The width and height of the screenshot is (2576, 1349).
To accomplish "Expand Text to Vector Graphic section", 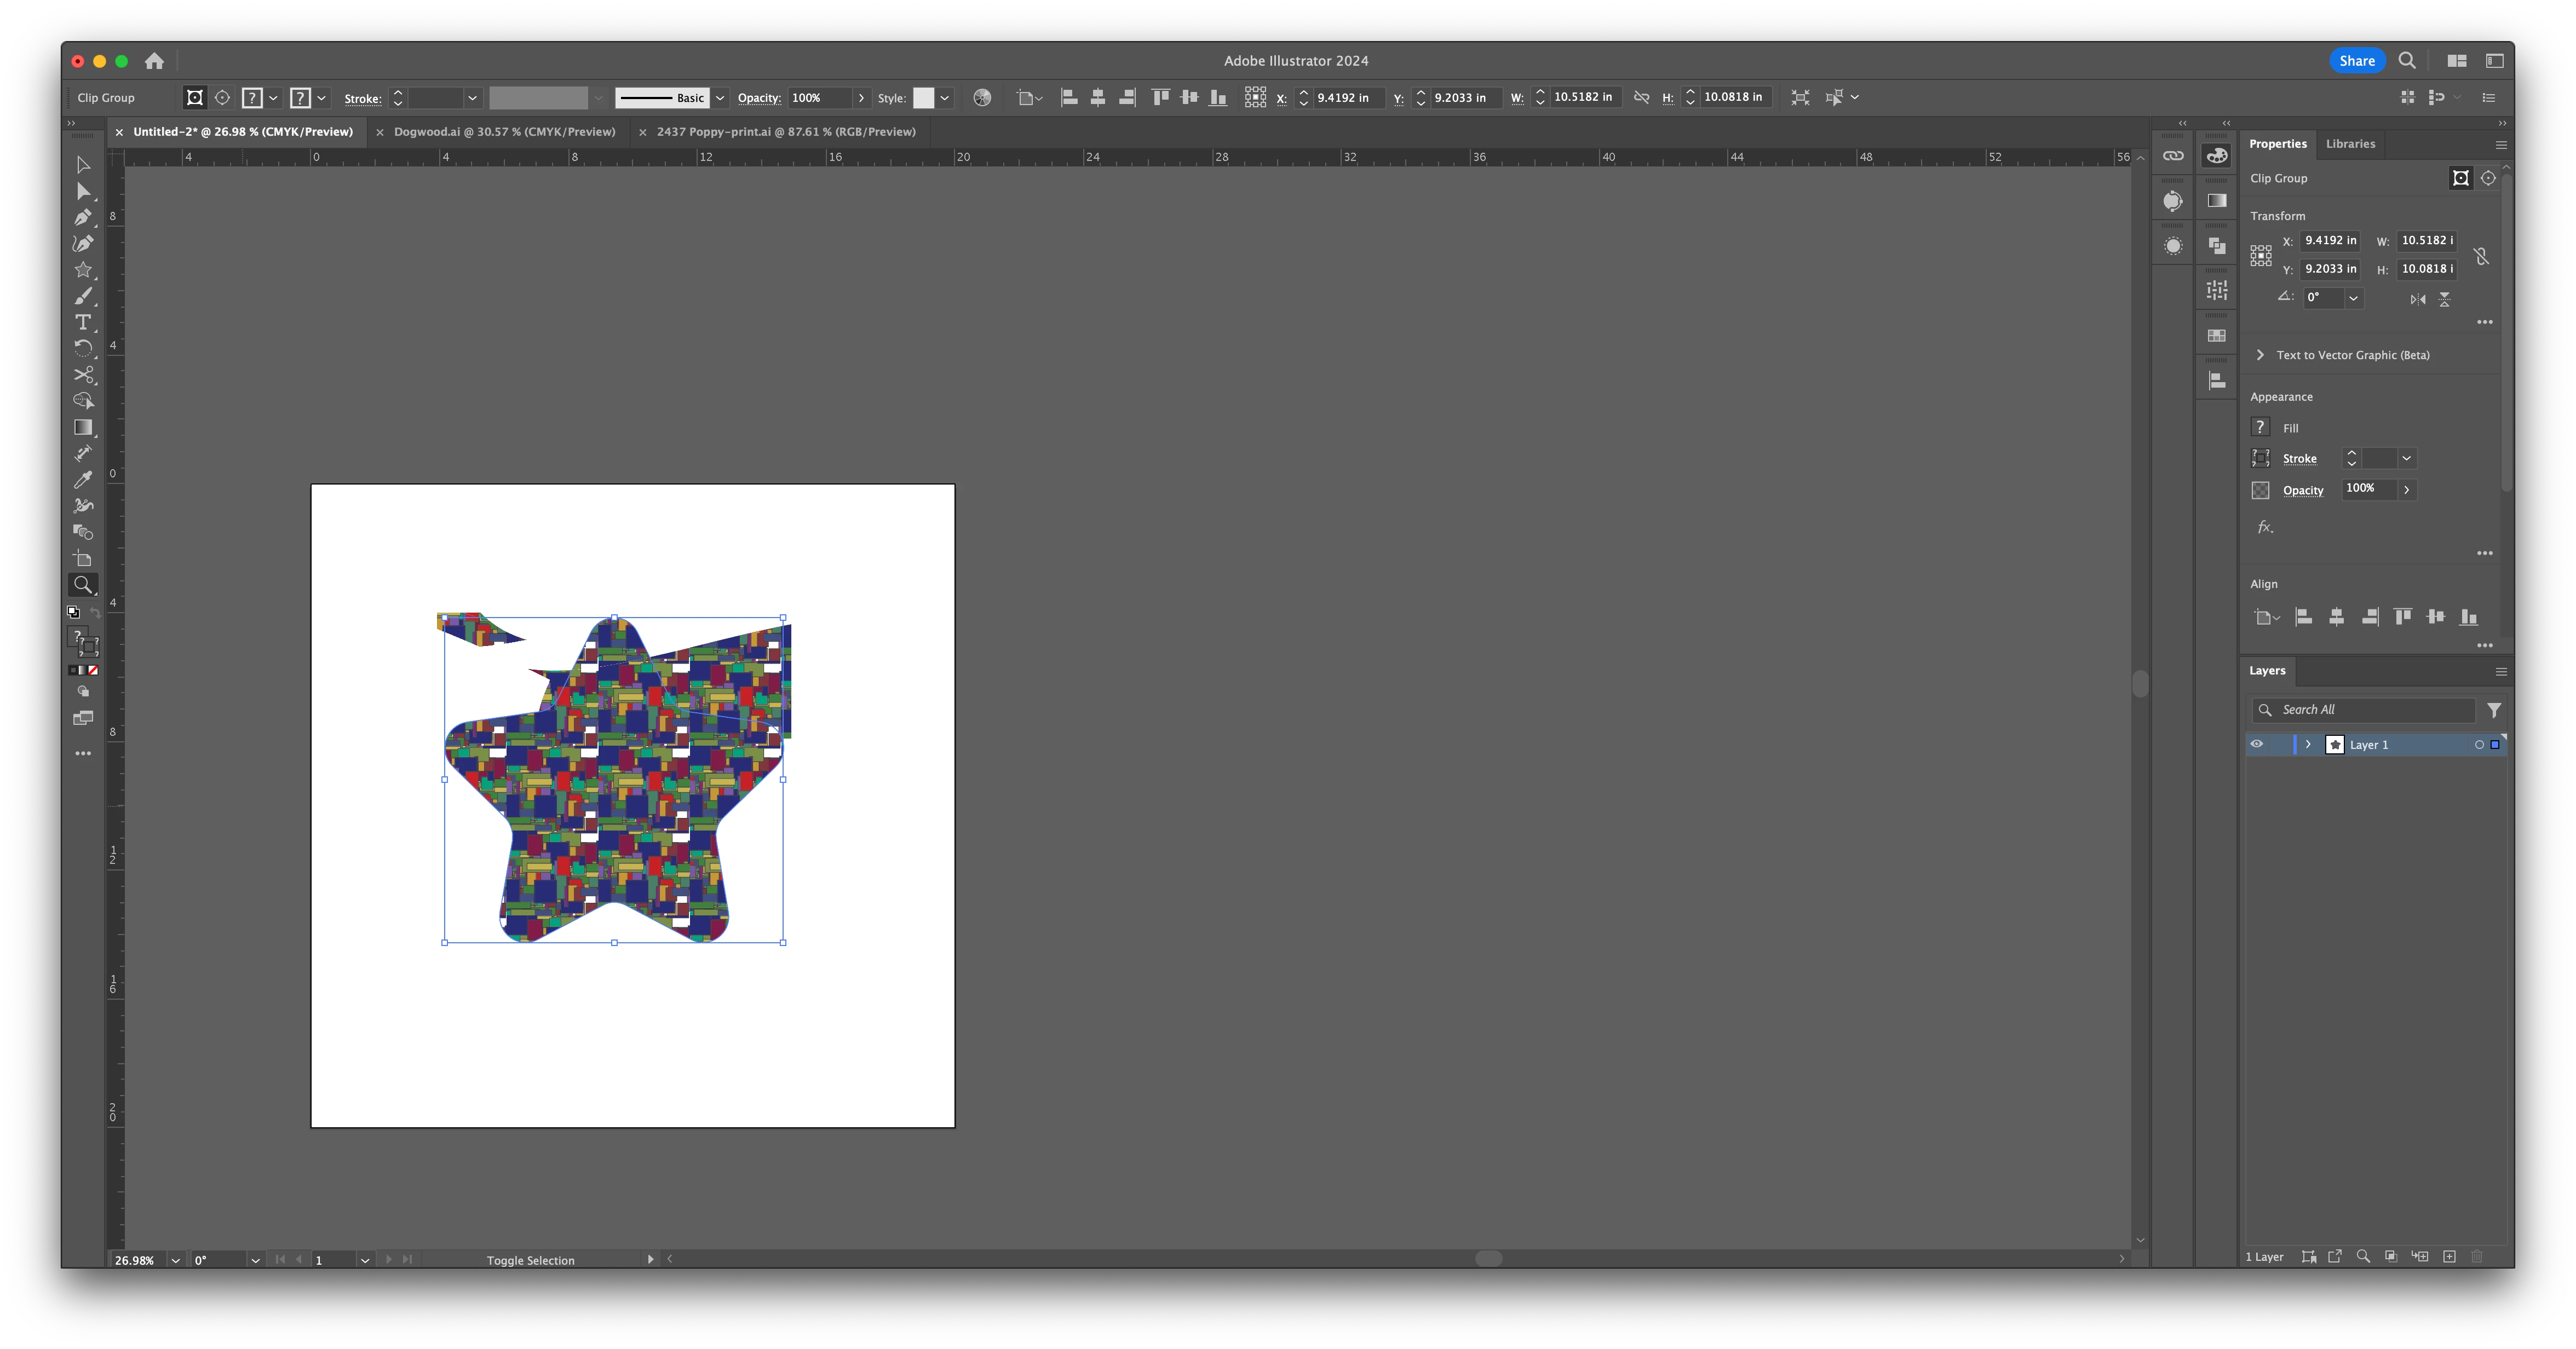I will pyautogui.click(x=2260, y=355).
